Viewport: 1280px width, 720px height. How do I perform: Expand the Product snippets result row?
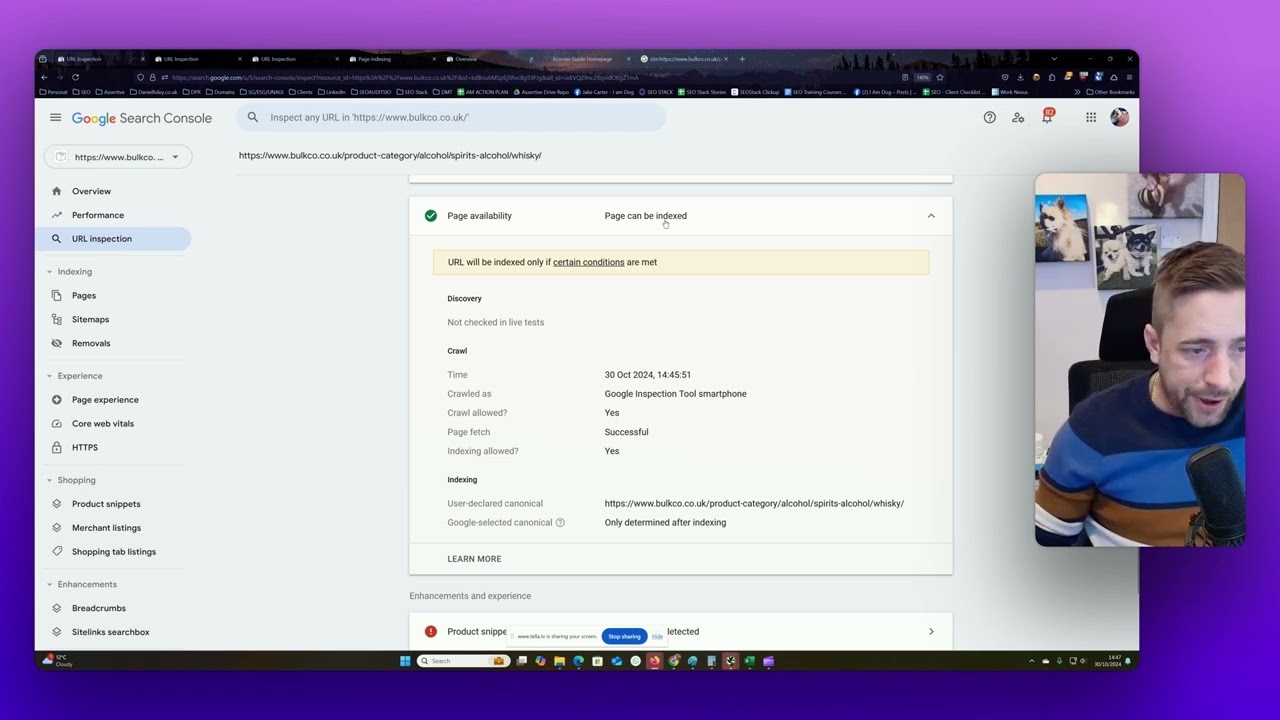coord(931,631)
